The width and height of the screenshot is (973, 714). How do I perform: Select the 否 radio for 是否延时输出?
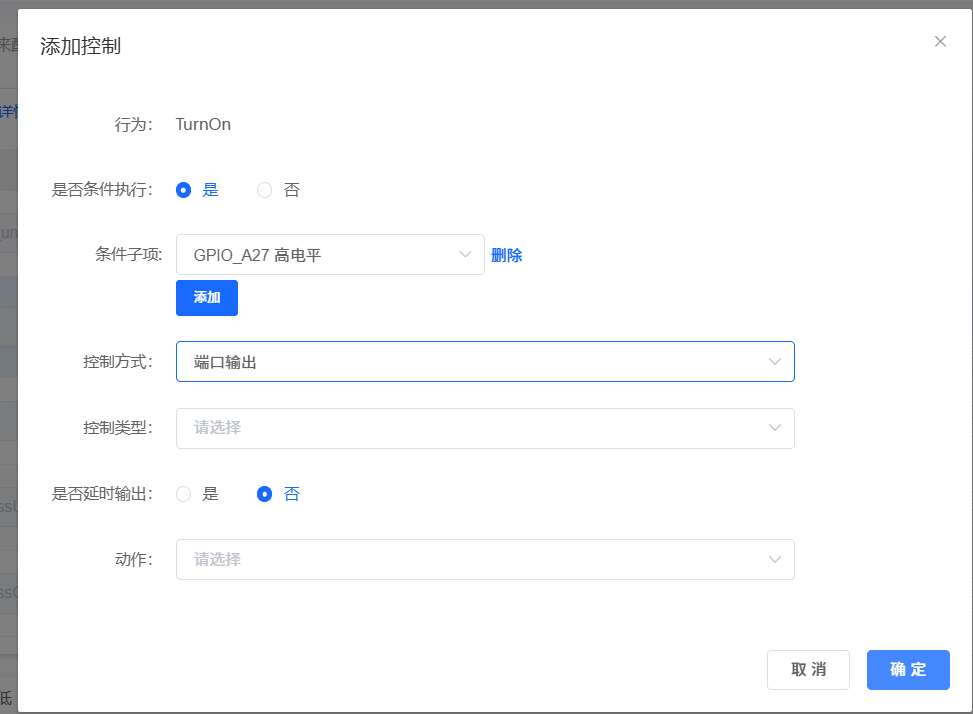point(265,493)
